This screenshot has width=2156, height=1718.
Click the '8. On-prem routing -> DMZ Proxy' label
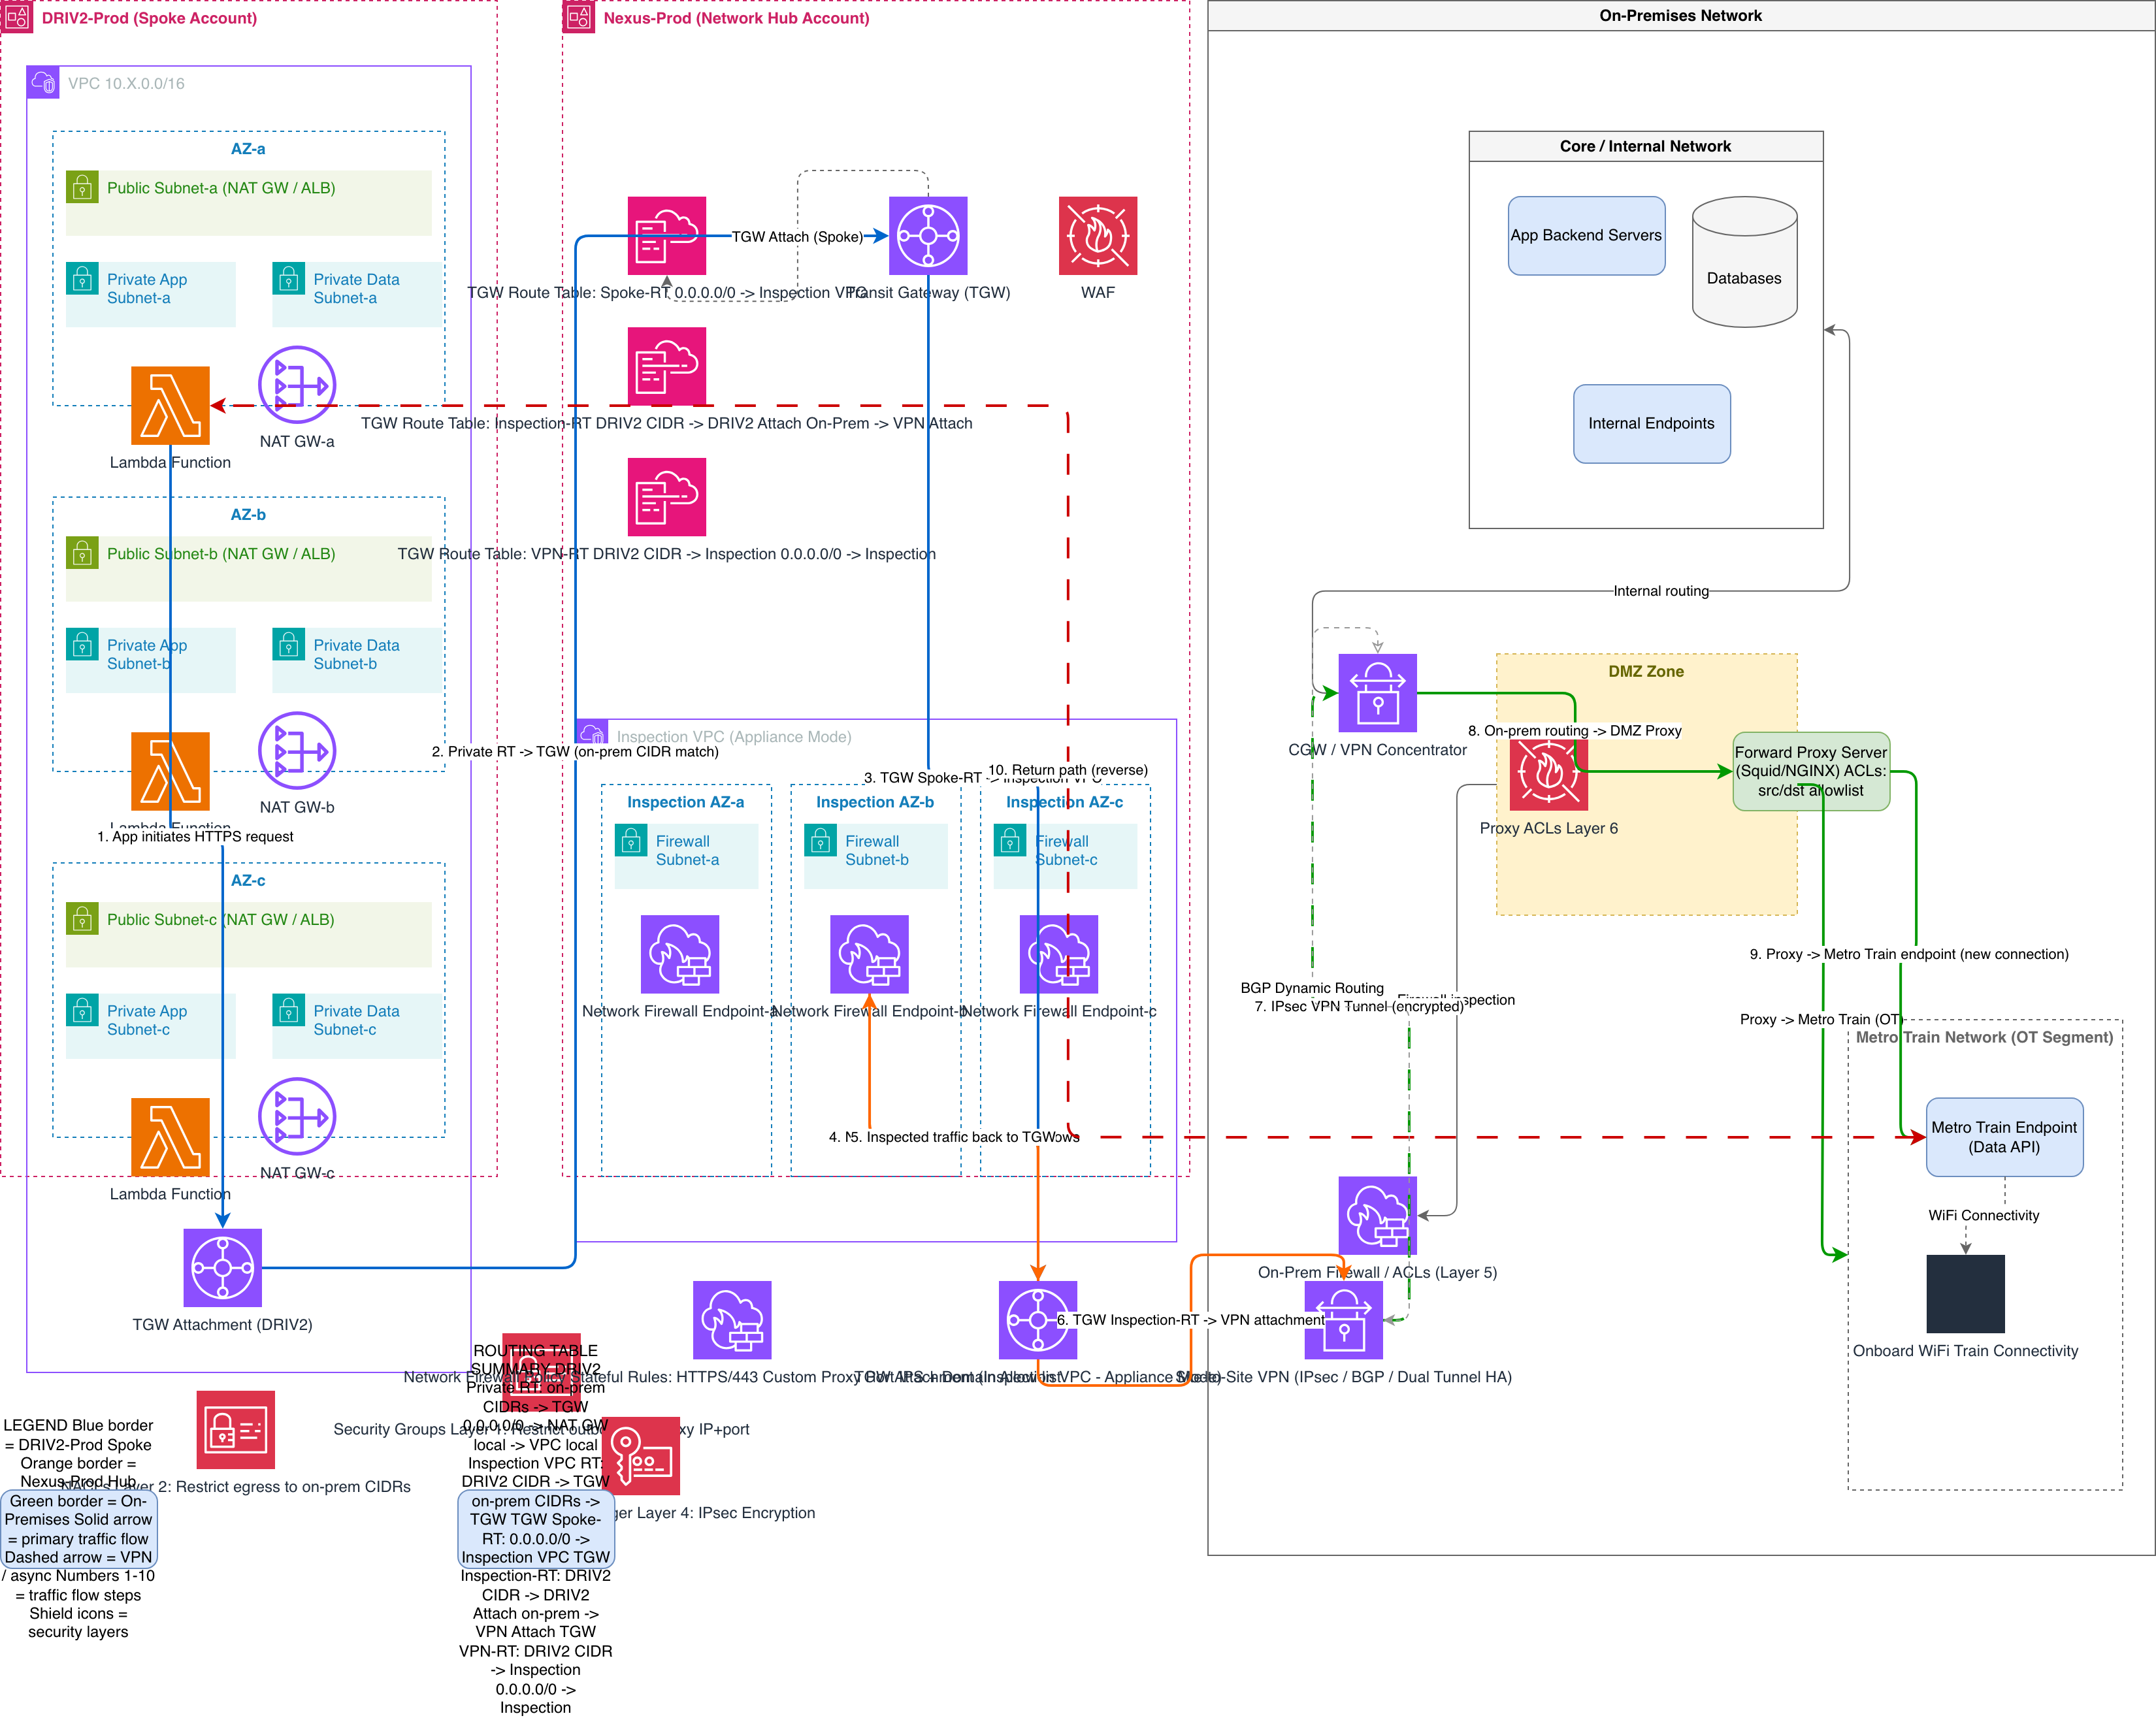pos(1574,731)
